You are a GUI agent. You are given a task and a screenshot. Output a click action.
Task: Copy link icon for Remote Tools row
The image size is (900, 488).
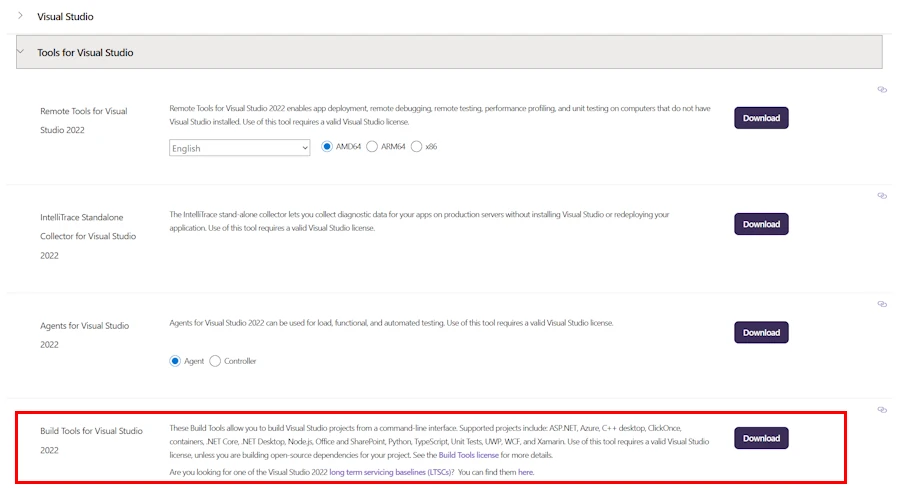coord(882,90)
